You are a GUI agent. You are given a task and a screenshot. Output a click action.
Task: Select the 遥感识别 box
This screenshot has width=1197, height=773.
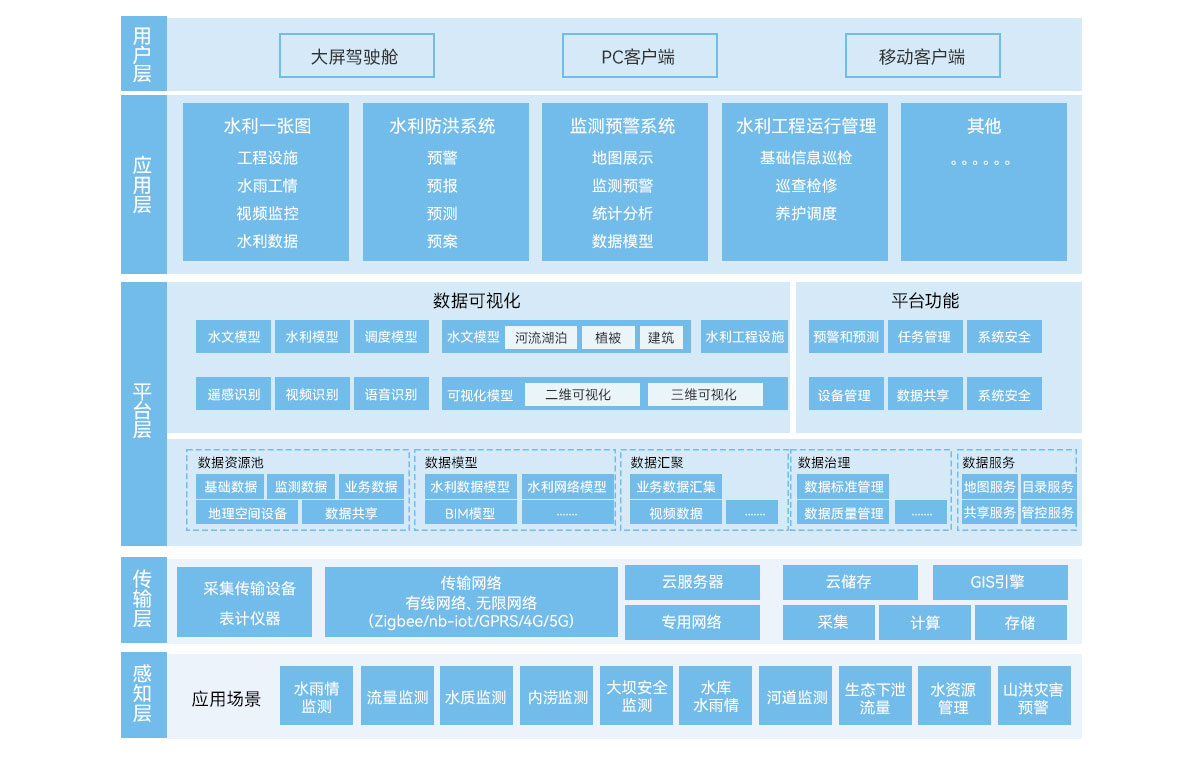pos(234,394)
